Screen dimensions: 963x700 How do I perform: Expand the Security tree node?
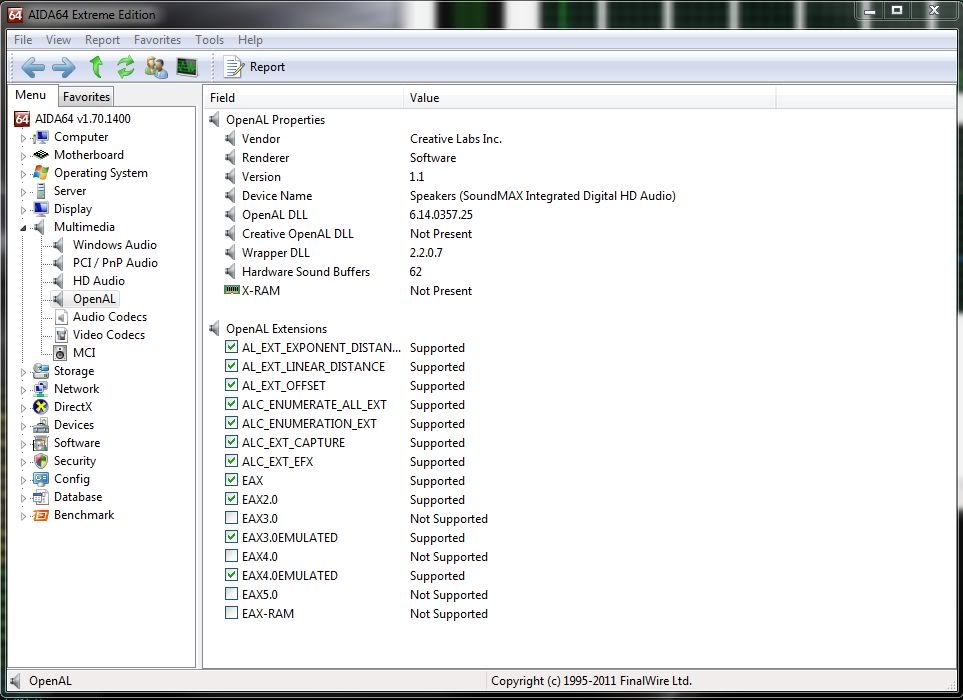pos(23,462)
